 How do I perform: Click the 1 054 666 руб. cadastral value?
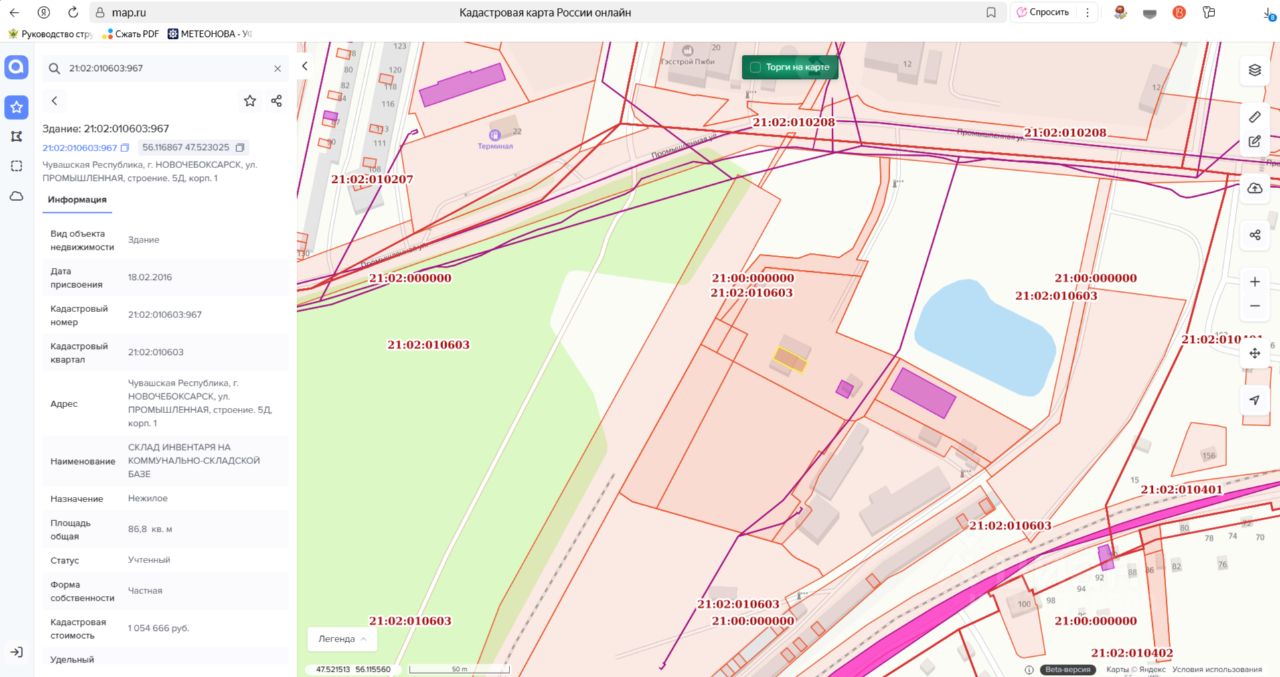158,628
